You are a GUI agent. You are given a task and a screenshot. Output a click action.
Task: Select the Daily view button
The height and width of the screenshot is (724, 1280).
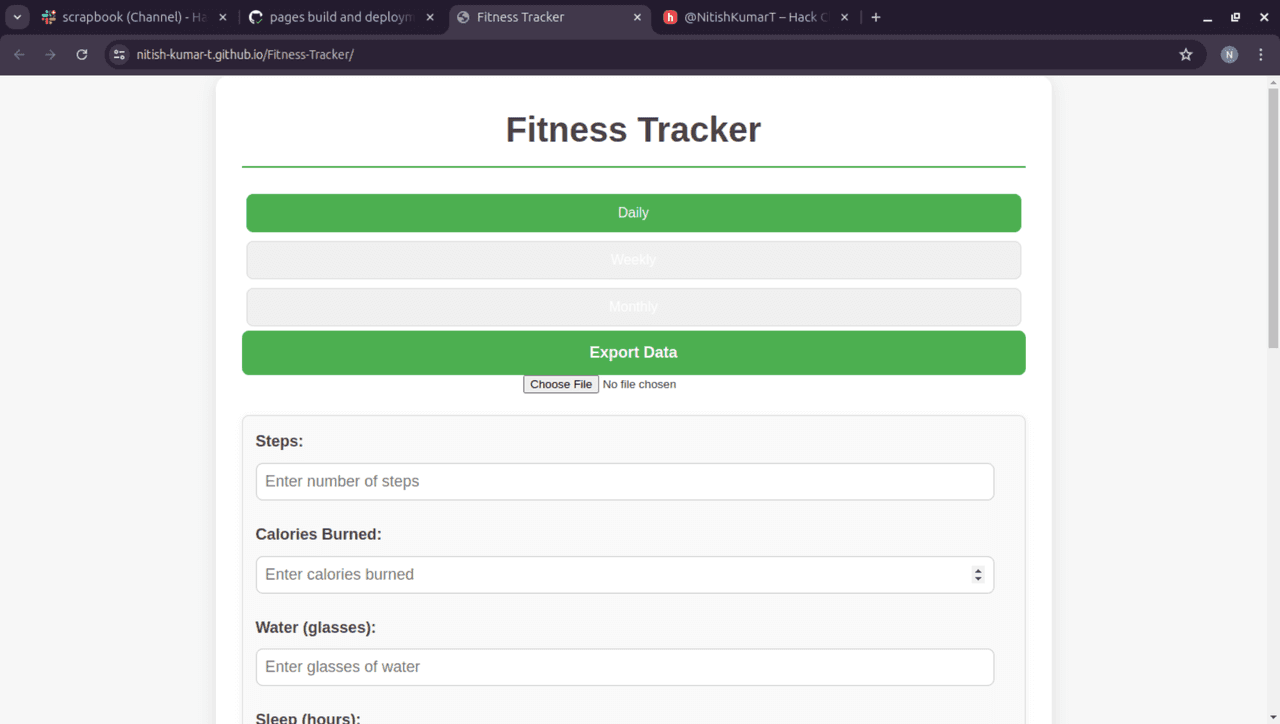point(633,213)
